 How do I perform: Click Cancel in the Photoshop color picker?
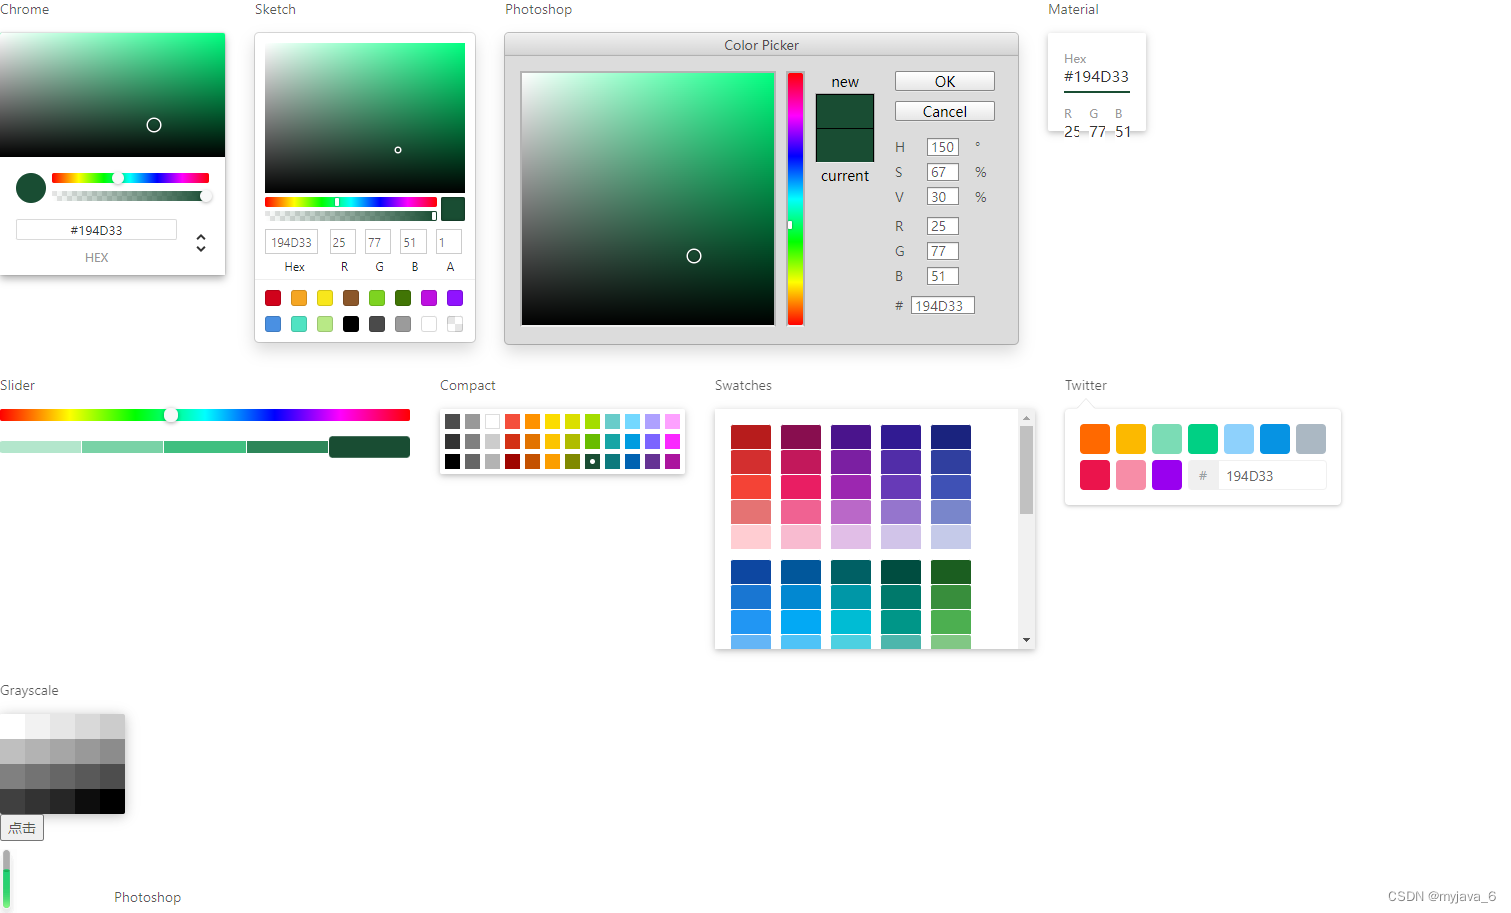[943, 110]
